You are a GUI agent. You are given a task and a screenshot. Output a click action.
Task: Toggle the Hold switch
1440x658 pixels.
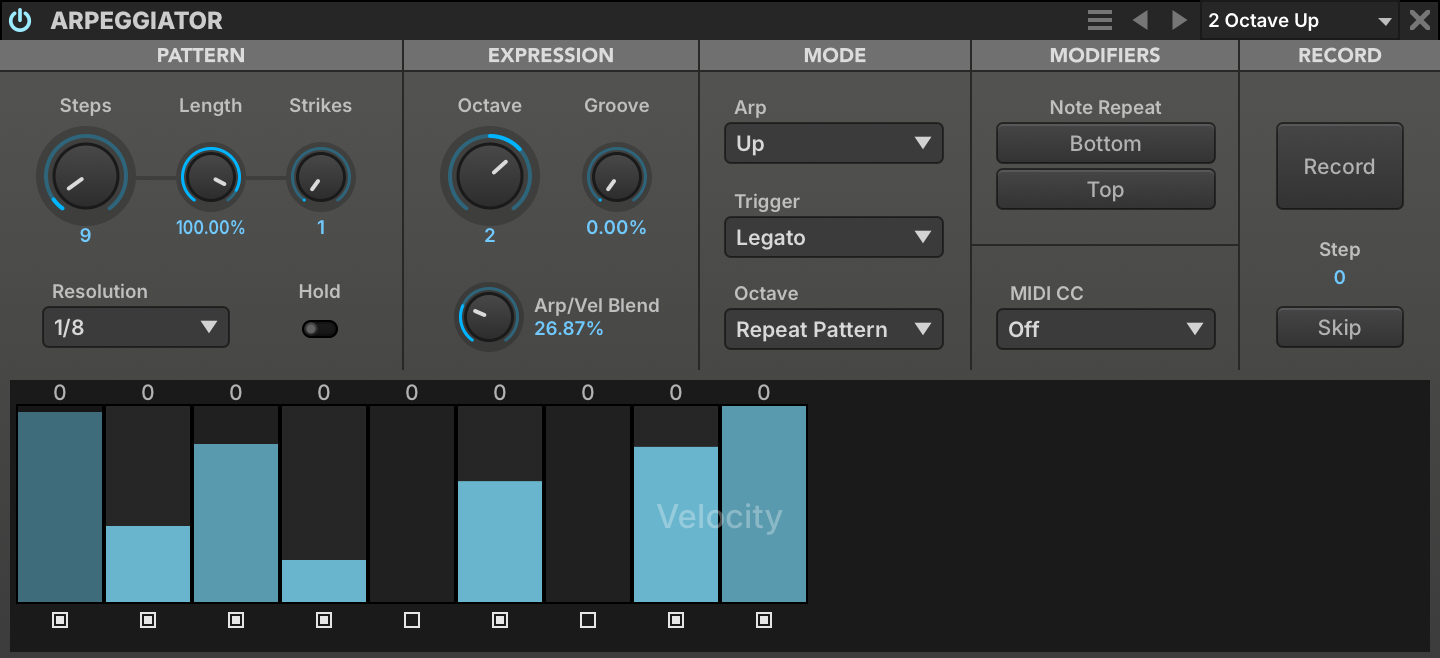tap(320, 329)
